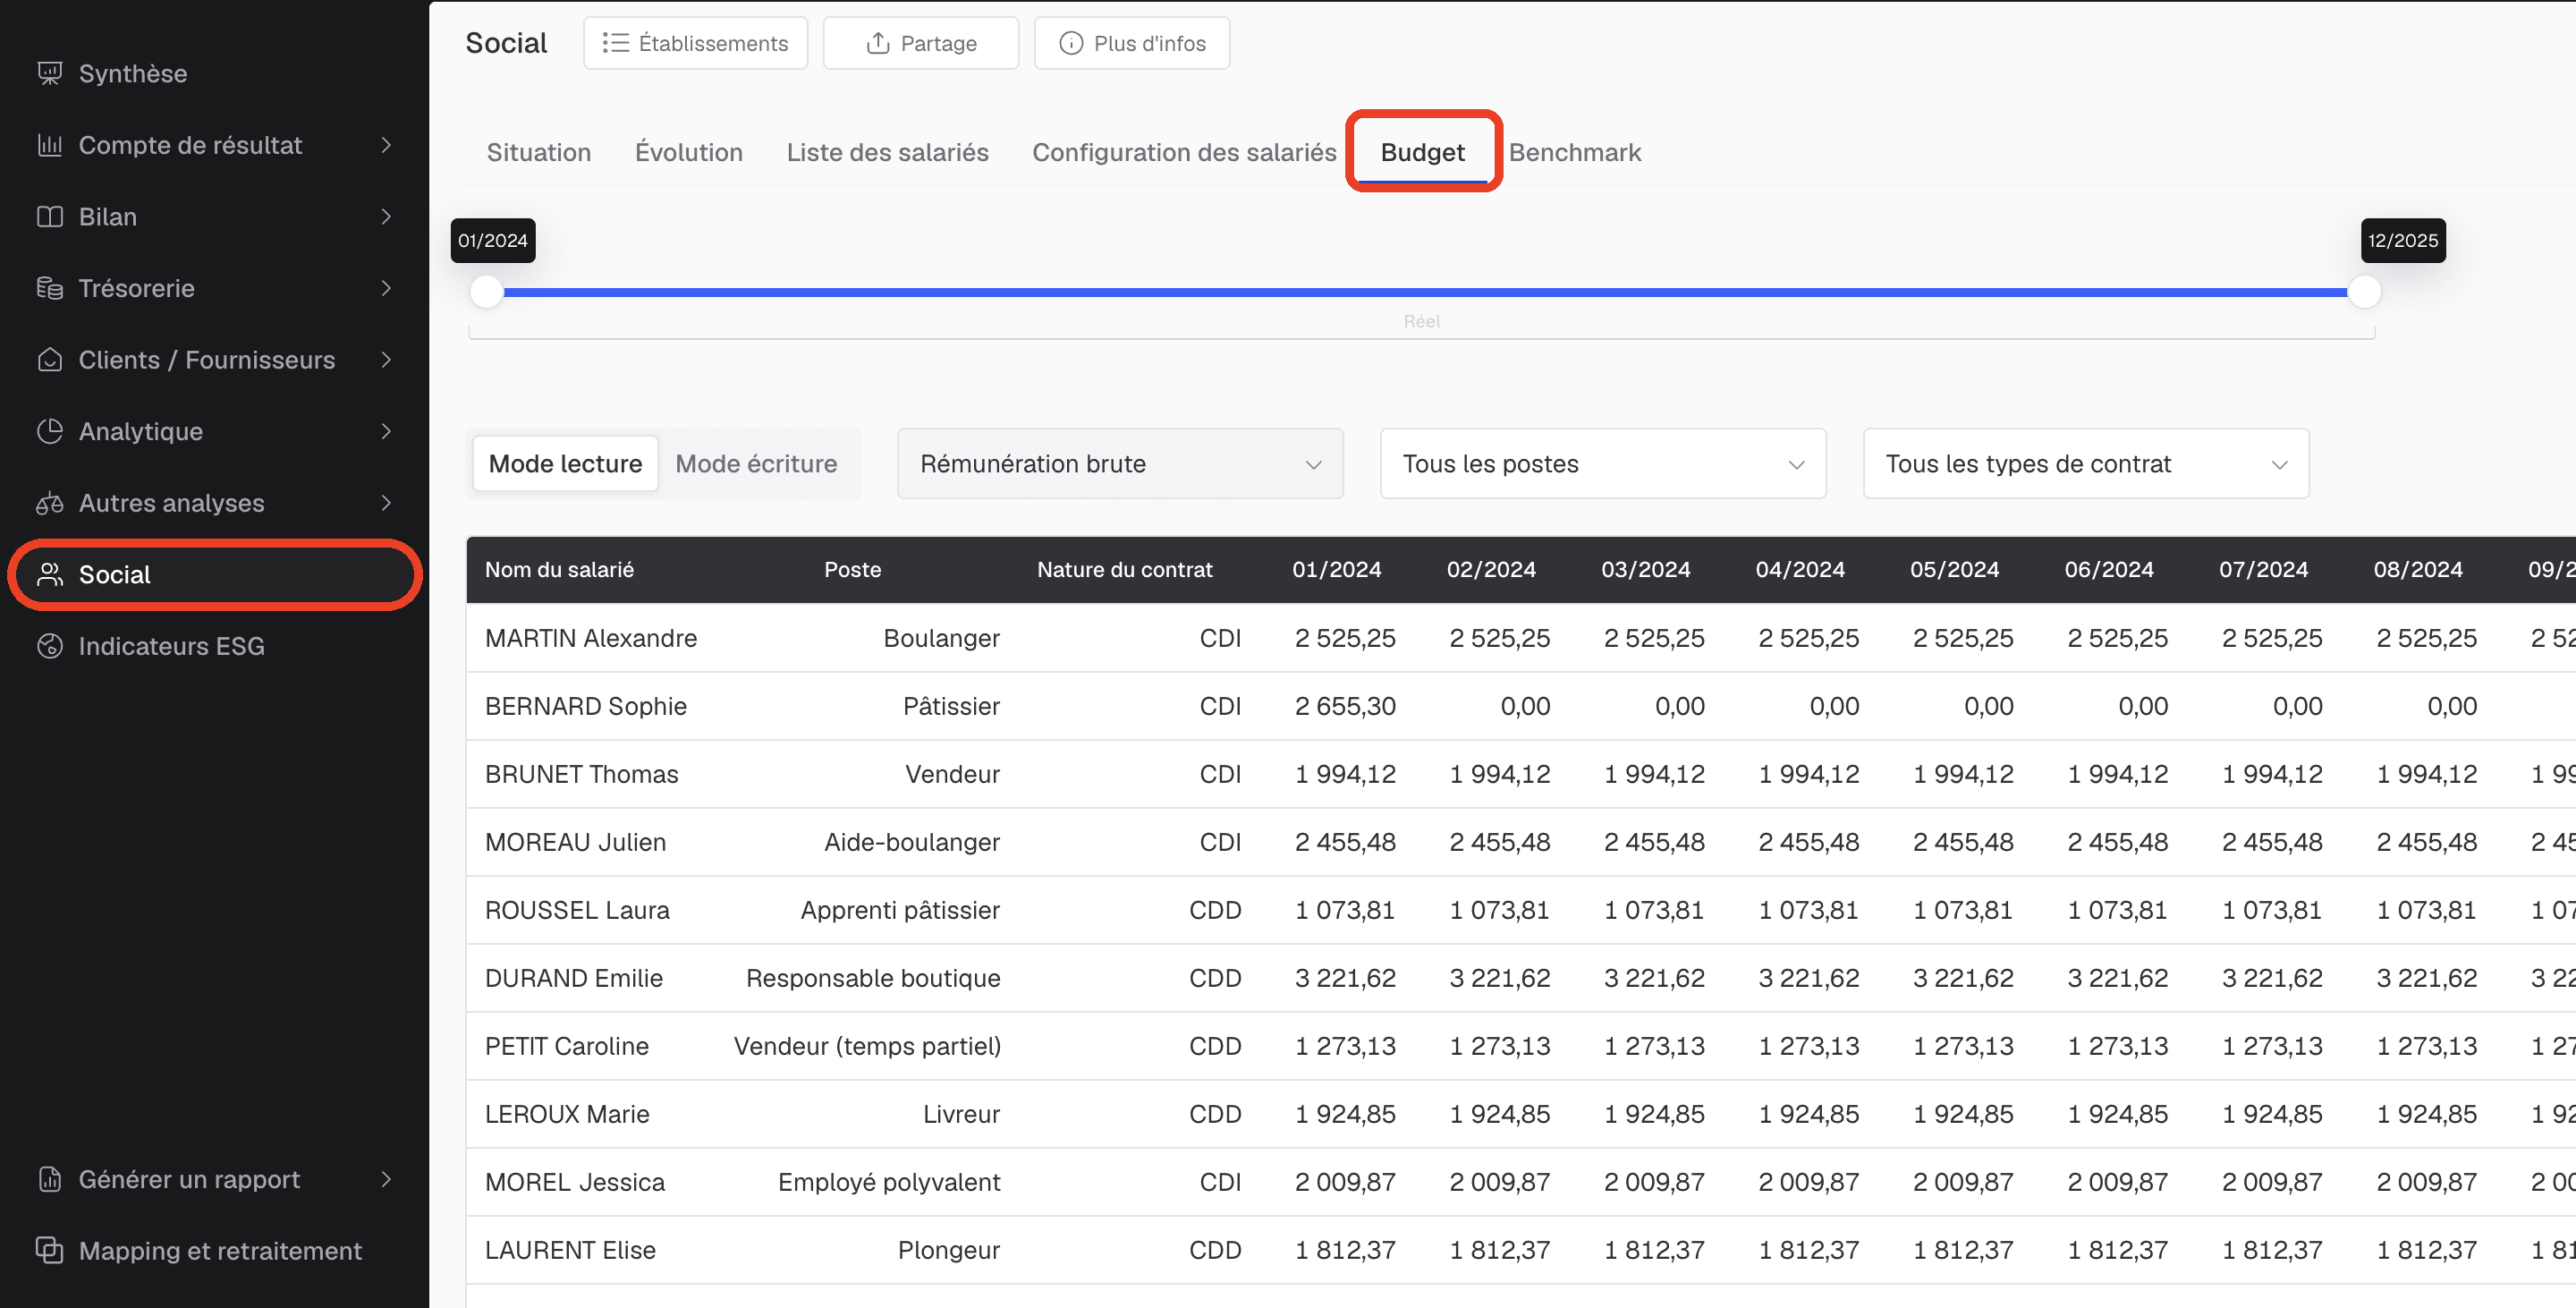Click the Établissements button
The image size is (2576, 1308).
(695, 43)
